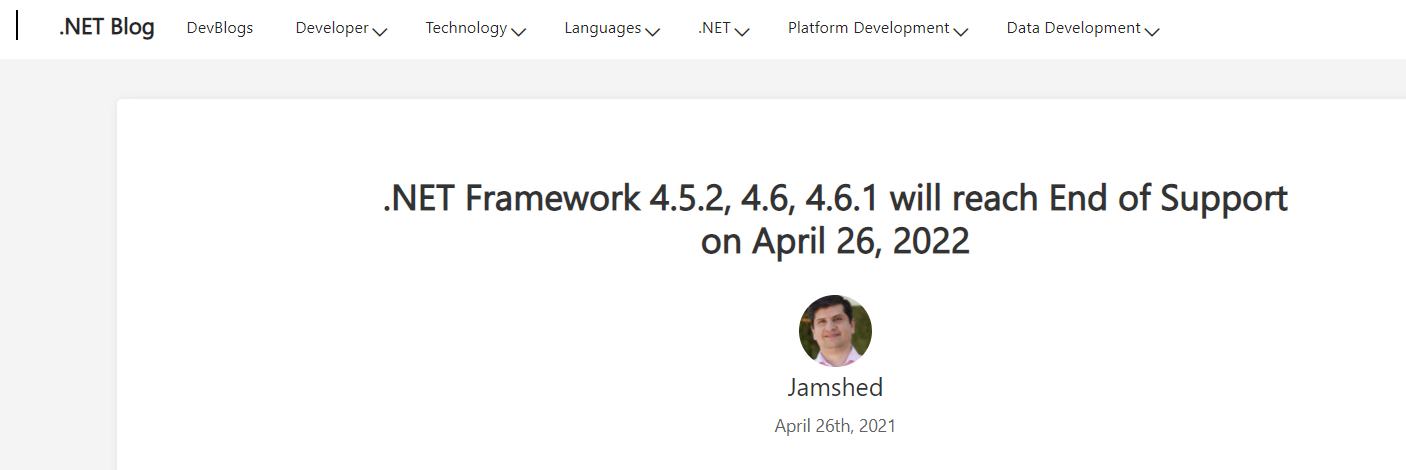Click the Data Development chevron icon
This screenshot has width=1406, height=470.
tap(1151, 31)
